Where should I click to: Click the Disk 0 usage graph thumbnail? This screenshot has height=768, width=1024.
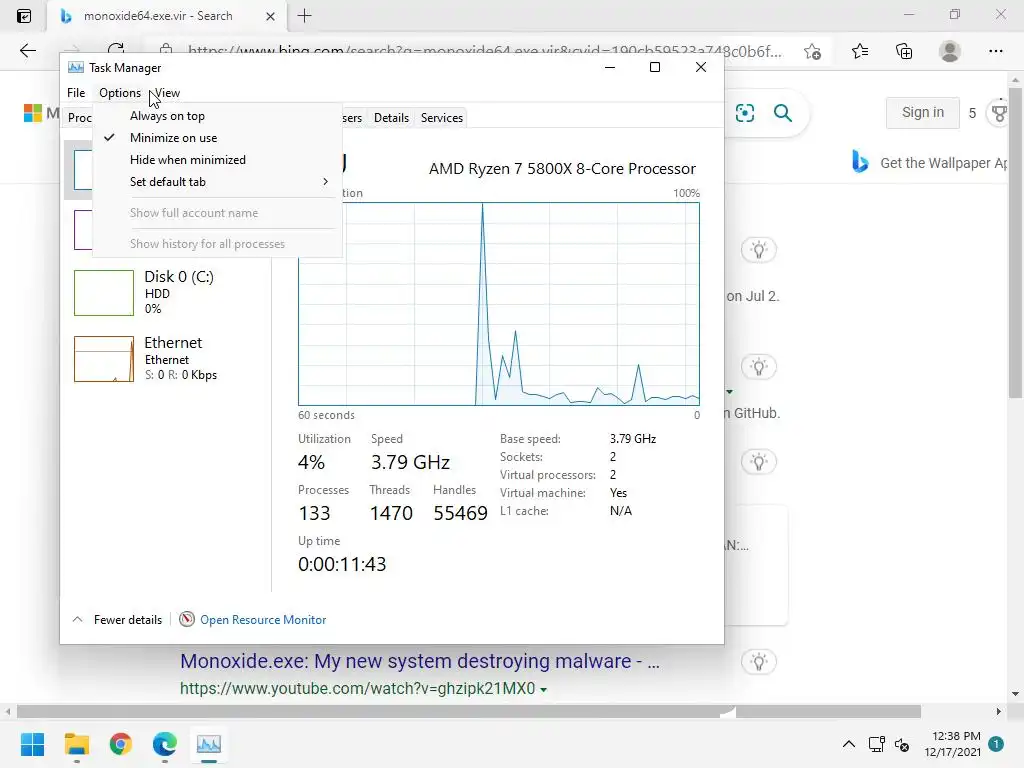(104, 293)
